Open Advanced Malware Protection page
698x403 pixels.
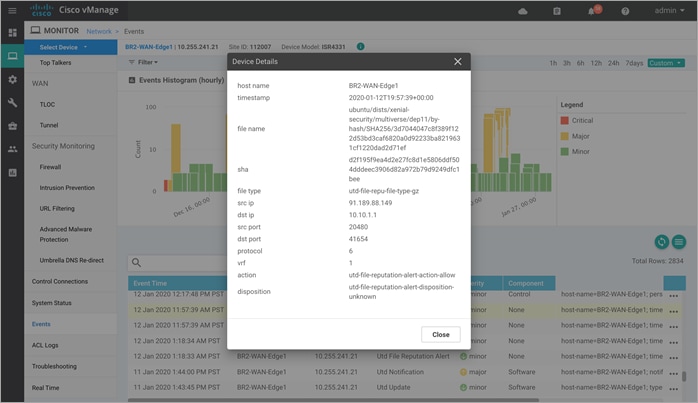pos(66,234)
